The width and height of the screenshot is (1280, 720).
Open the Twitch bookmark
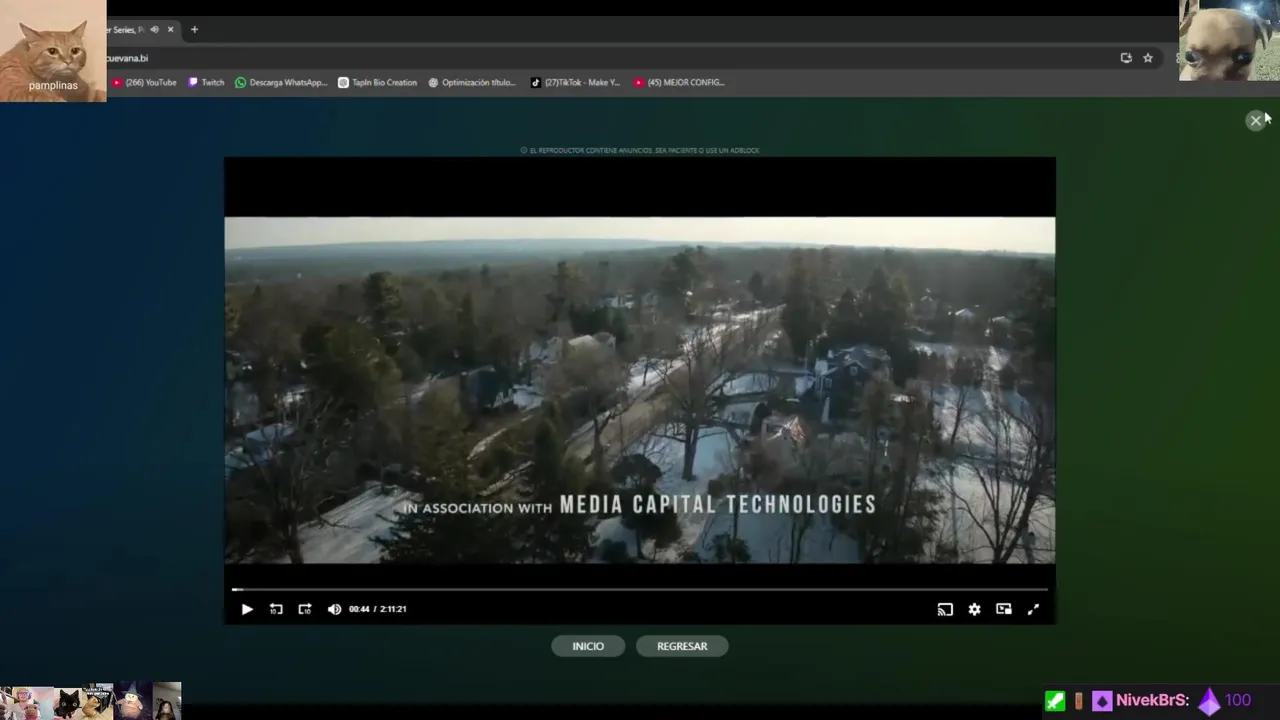coord(206,83)
